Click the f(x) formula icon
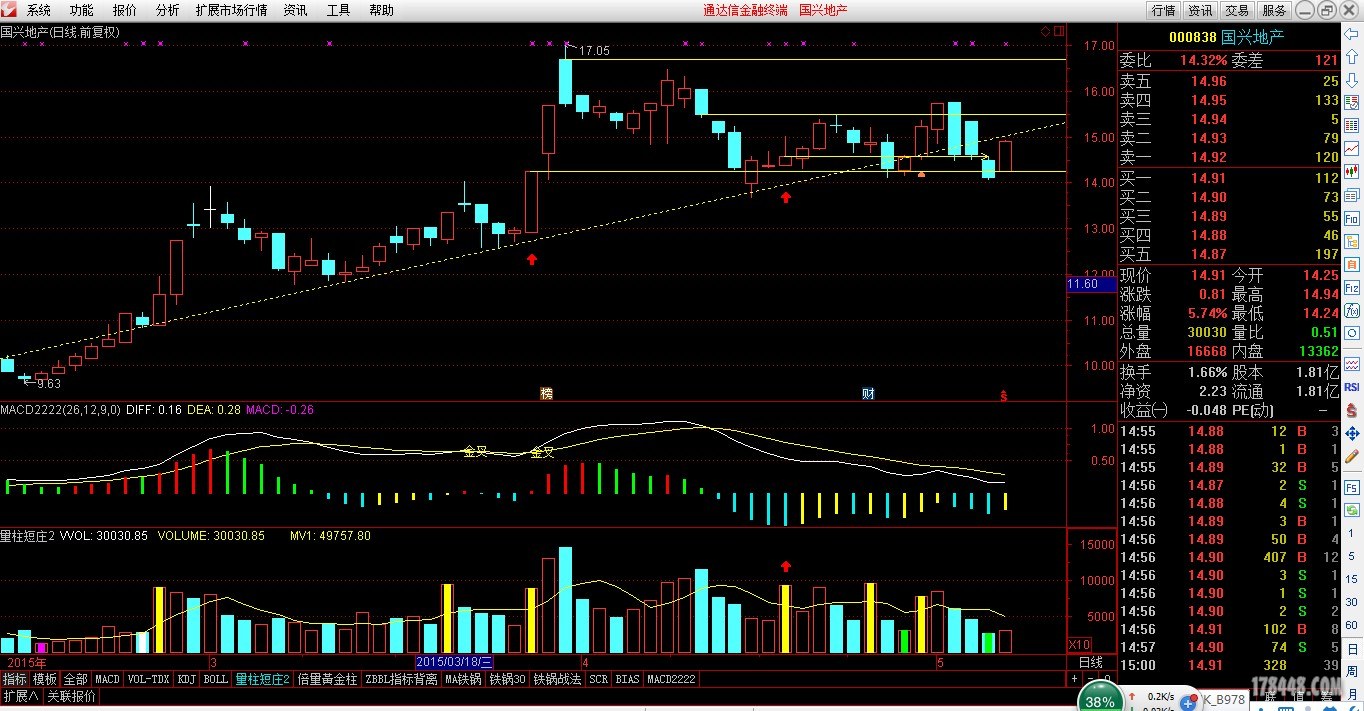This screenshot has width=1364, height=711. (1351, 311)
